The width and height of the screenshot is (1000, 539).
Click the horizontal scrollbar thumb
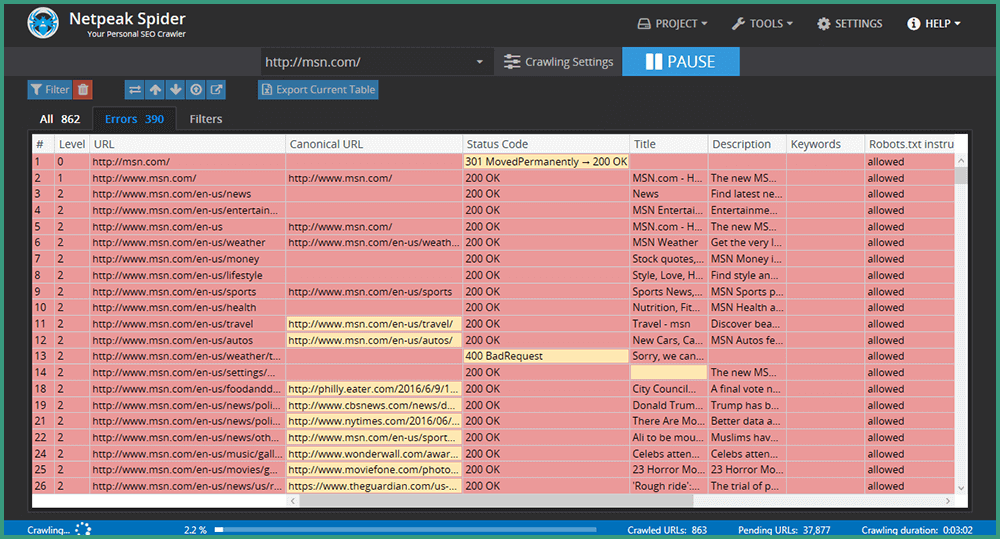[x=496, y=501]
